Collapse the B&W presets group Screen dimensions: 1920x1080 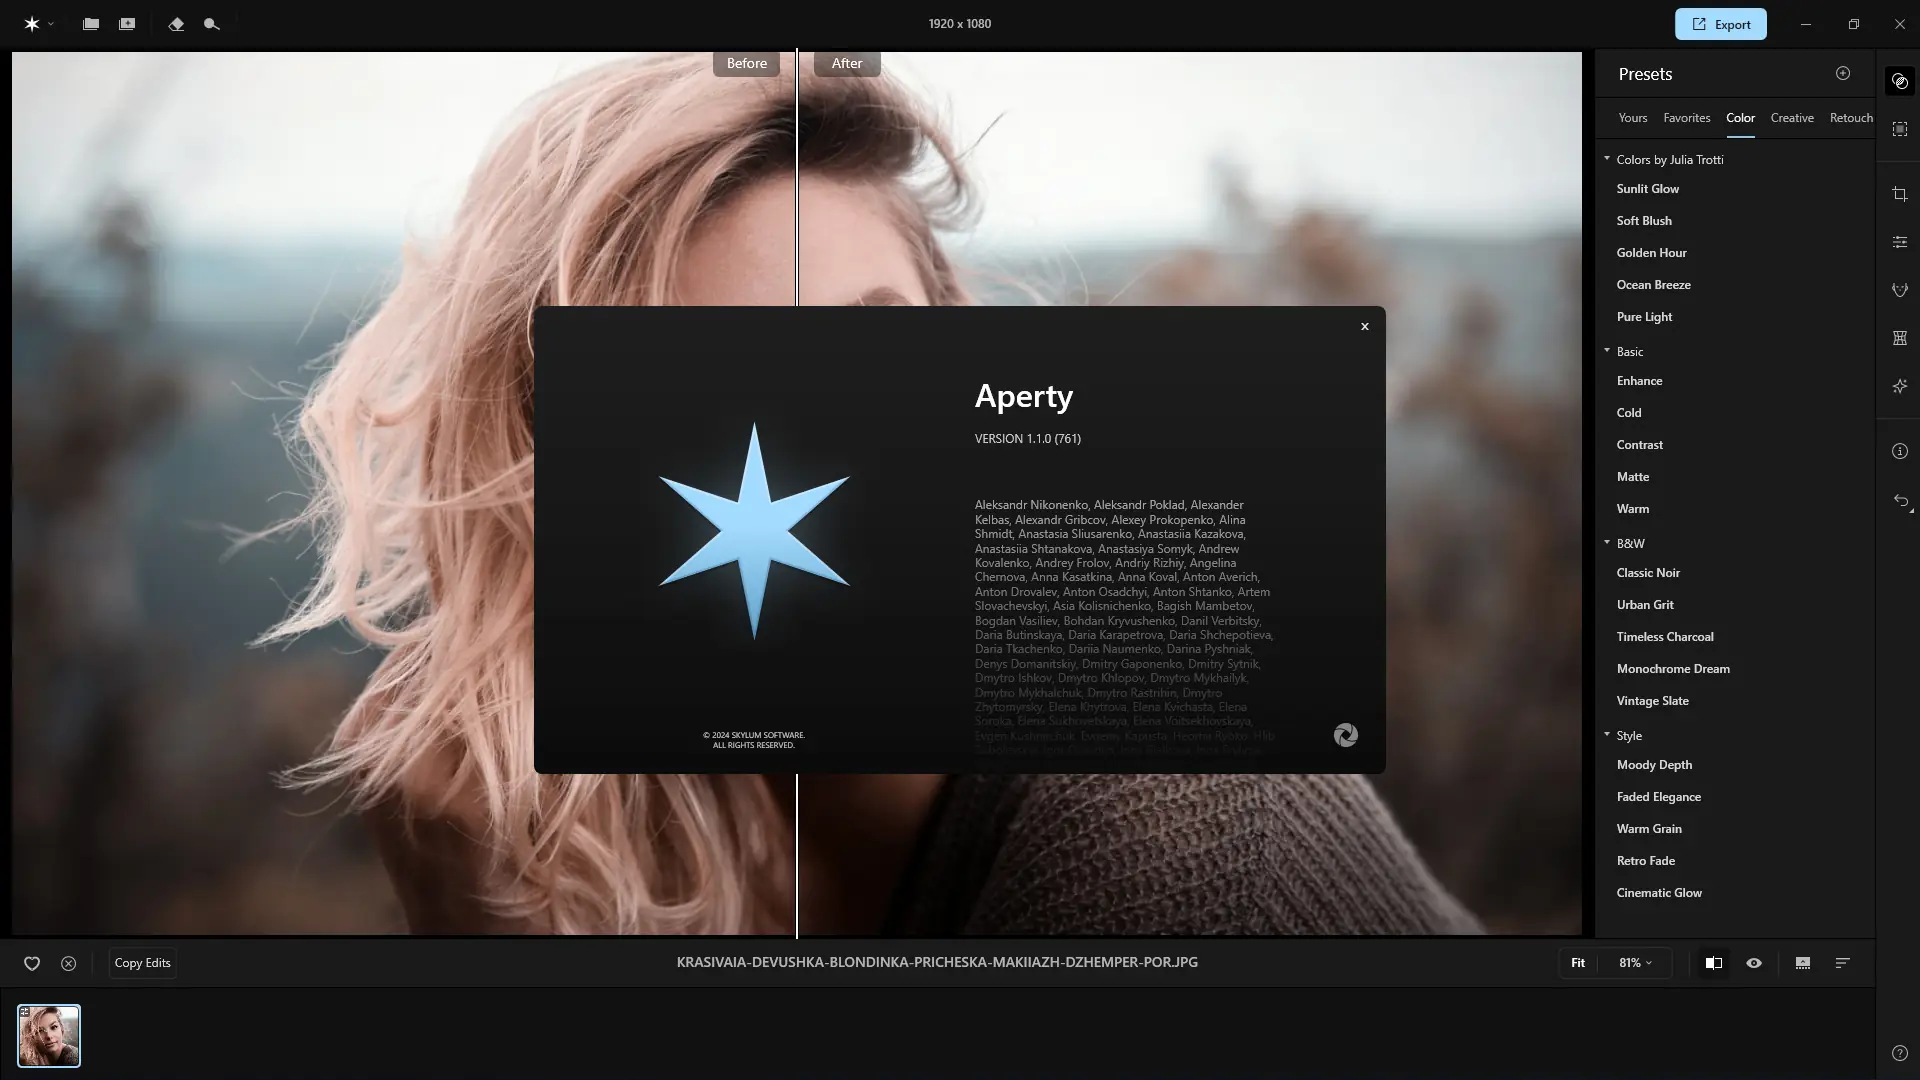pyautogui.click(x=1607, y=543)
